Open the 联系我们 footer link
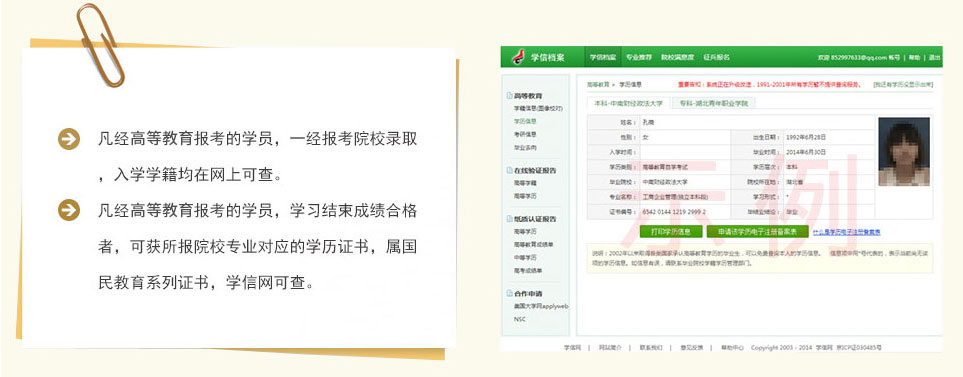Viewport: 963px width, 377px height. [x=650, y=348]
